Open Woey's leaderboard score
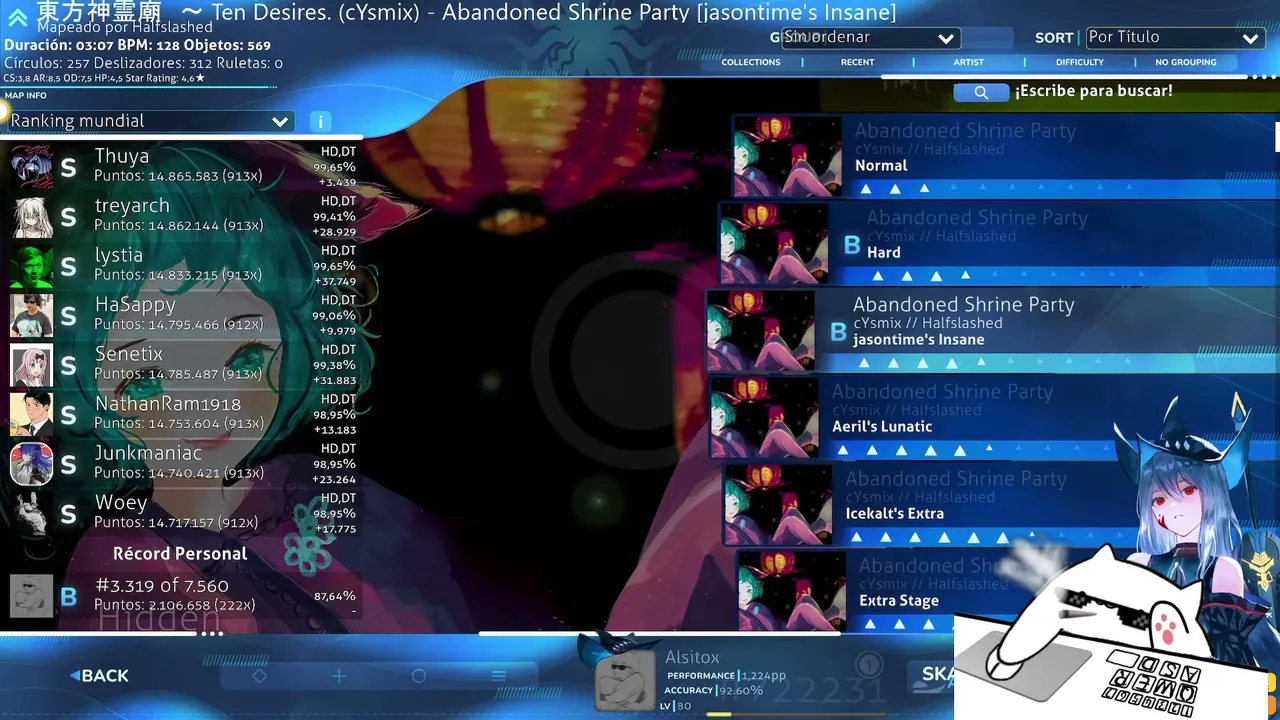Viewport: 1280px width, 720px height. click(x=183, y=514)
